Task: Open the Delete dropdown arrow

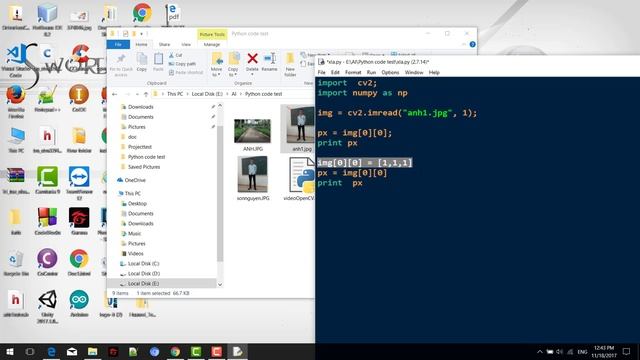Action: 252,74
